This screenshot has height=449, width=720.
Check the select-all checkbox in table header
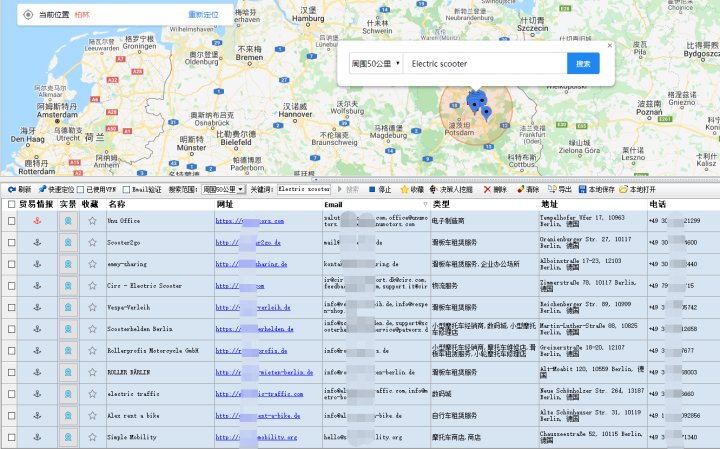[11, 204]
